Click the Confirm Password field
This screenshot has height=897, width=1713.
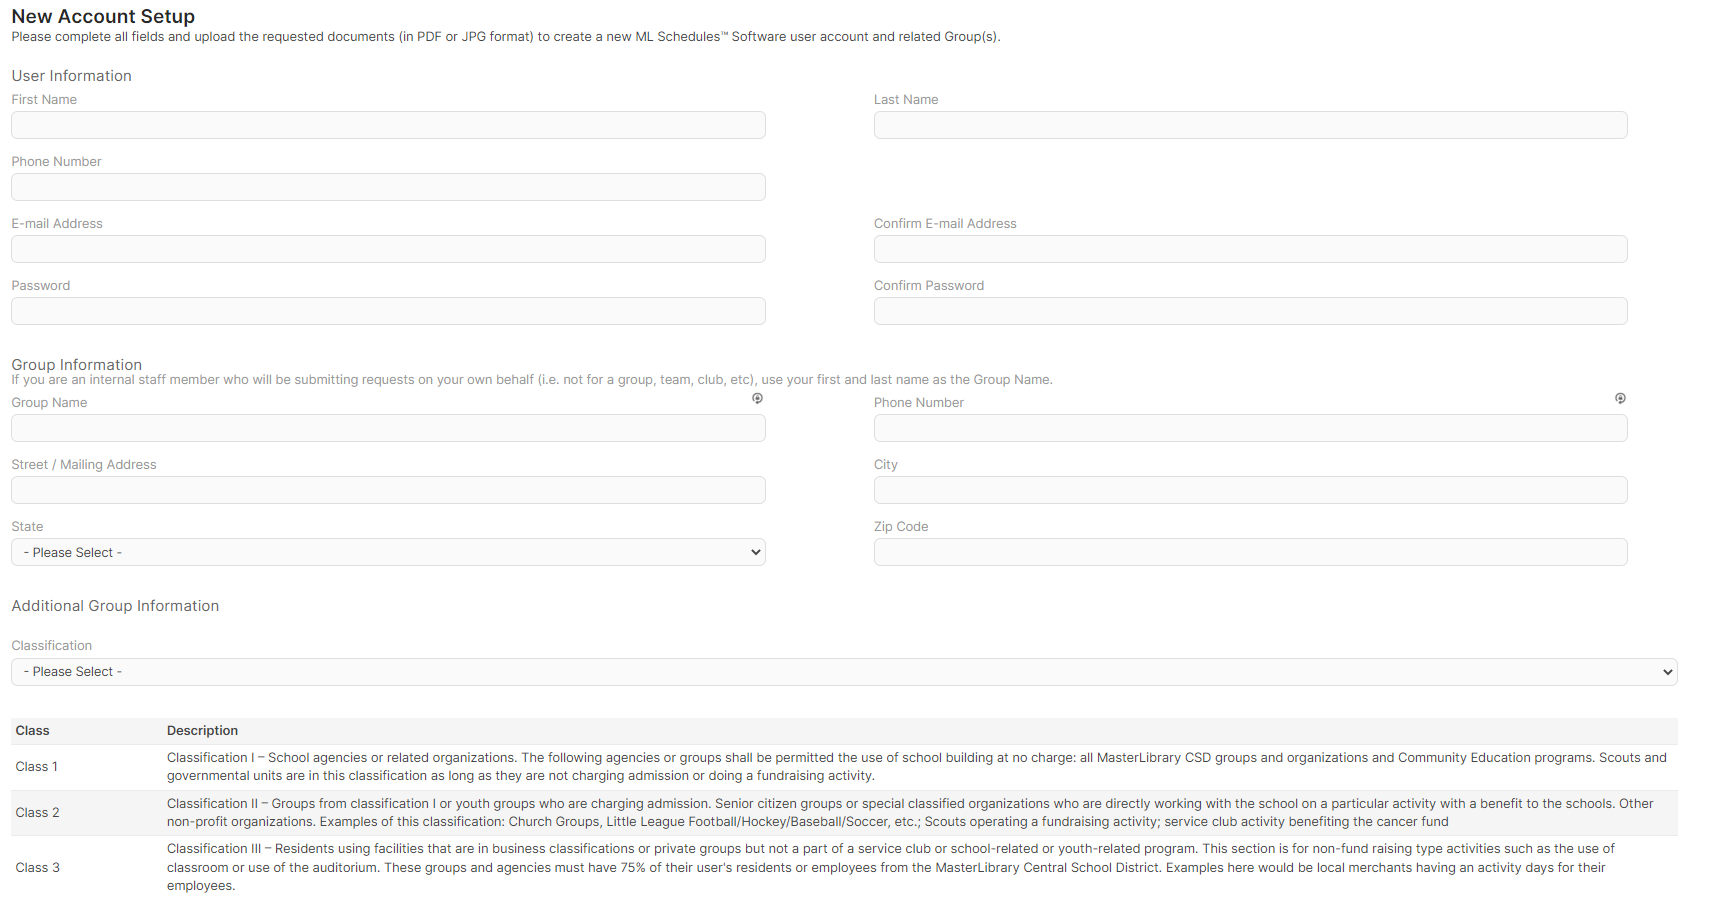pos(1250,311)
